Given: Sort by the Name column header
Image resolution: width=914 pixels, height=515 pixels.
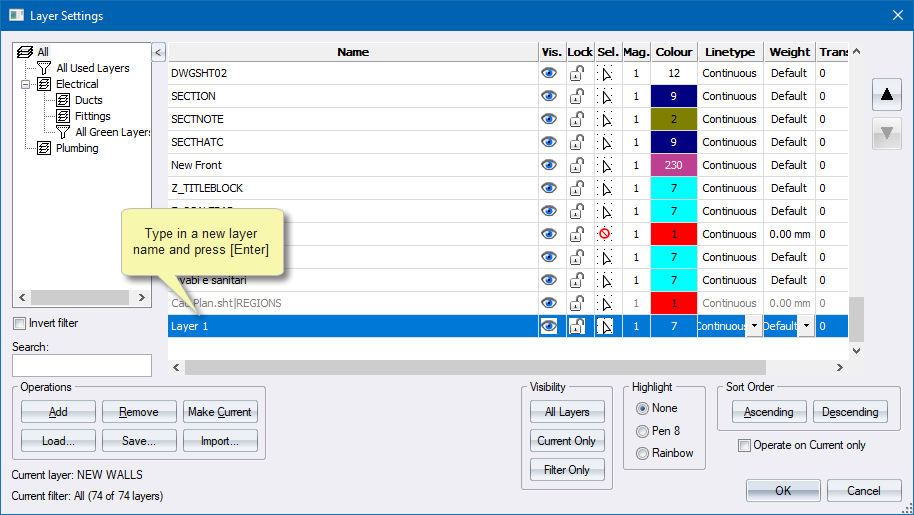Looking at the screenshot, I should pos(352,52).
